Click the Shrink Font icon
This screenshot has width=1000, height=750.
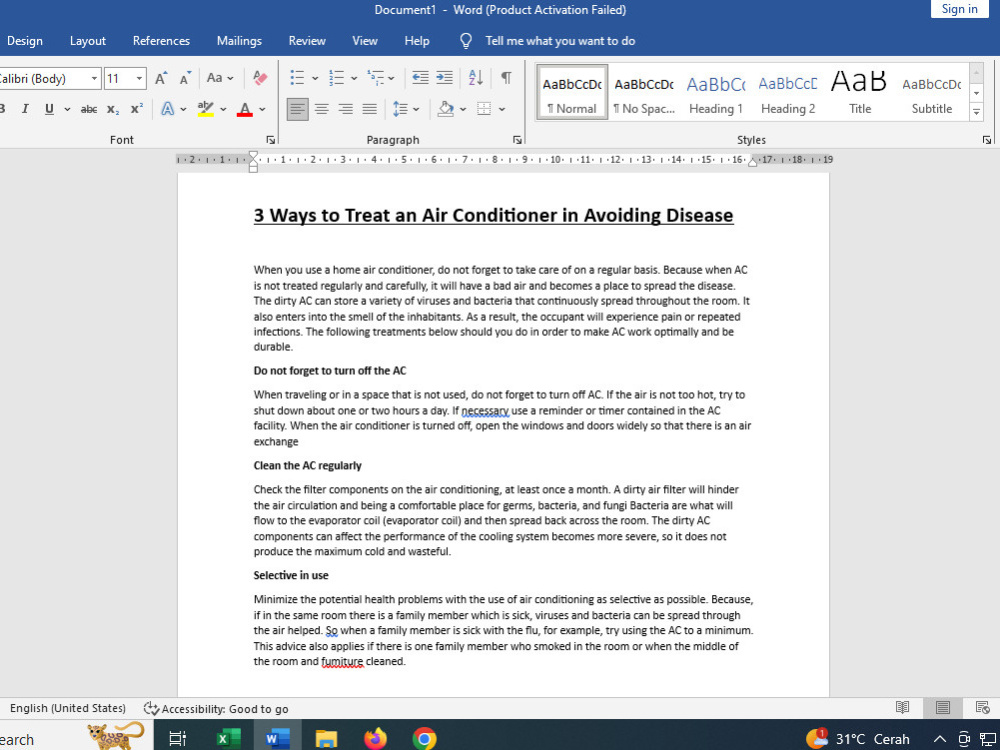[185, 78]
